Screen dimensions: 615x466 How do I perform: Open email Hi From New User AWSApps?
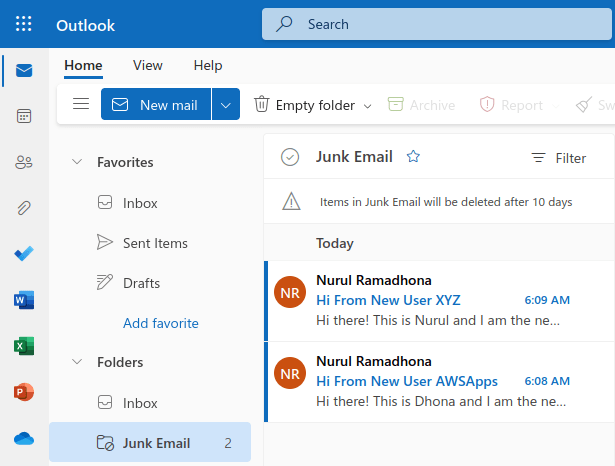[439, 381]
